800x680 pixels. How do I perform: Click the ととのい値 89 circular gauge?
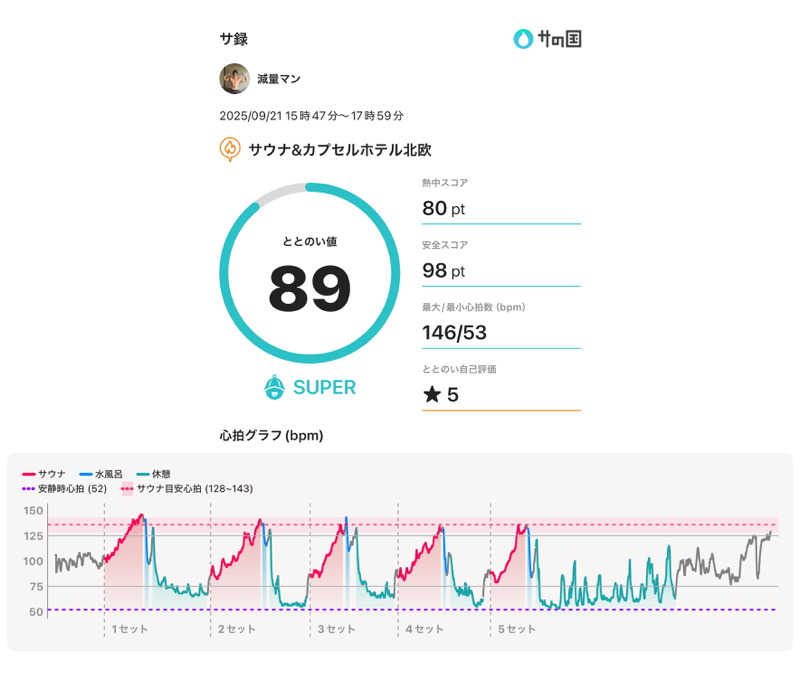point(309,273)
